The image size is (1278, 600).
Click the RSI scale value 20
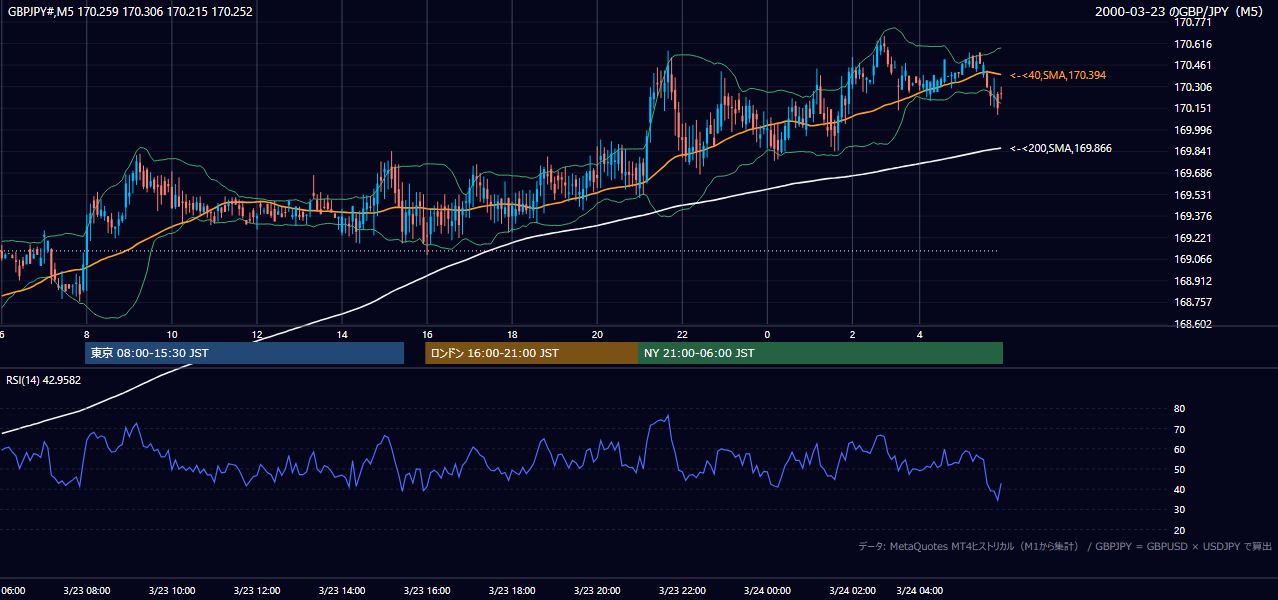pyautogui.click(x=1179, y=530)
